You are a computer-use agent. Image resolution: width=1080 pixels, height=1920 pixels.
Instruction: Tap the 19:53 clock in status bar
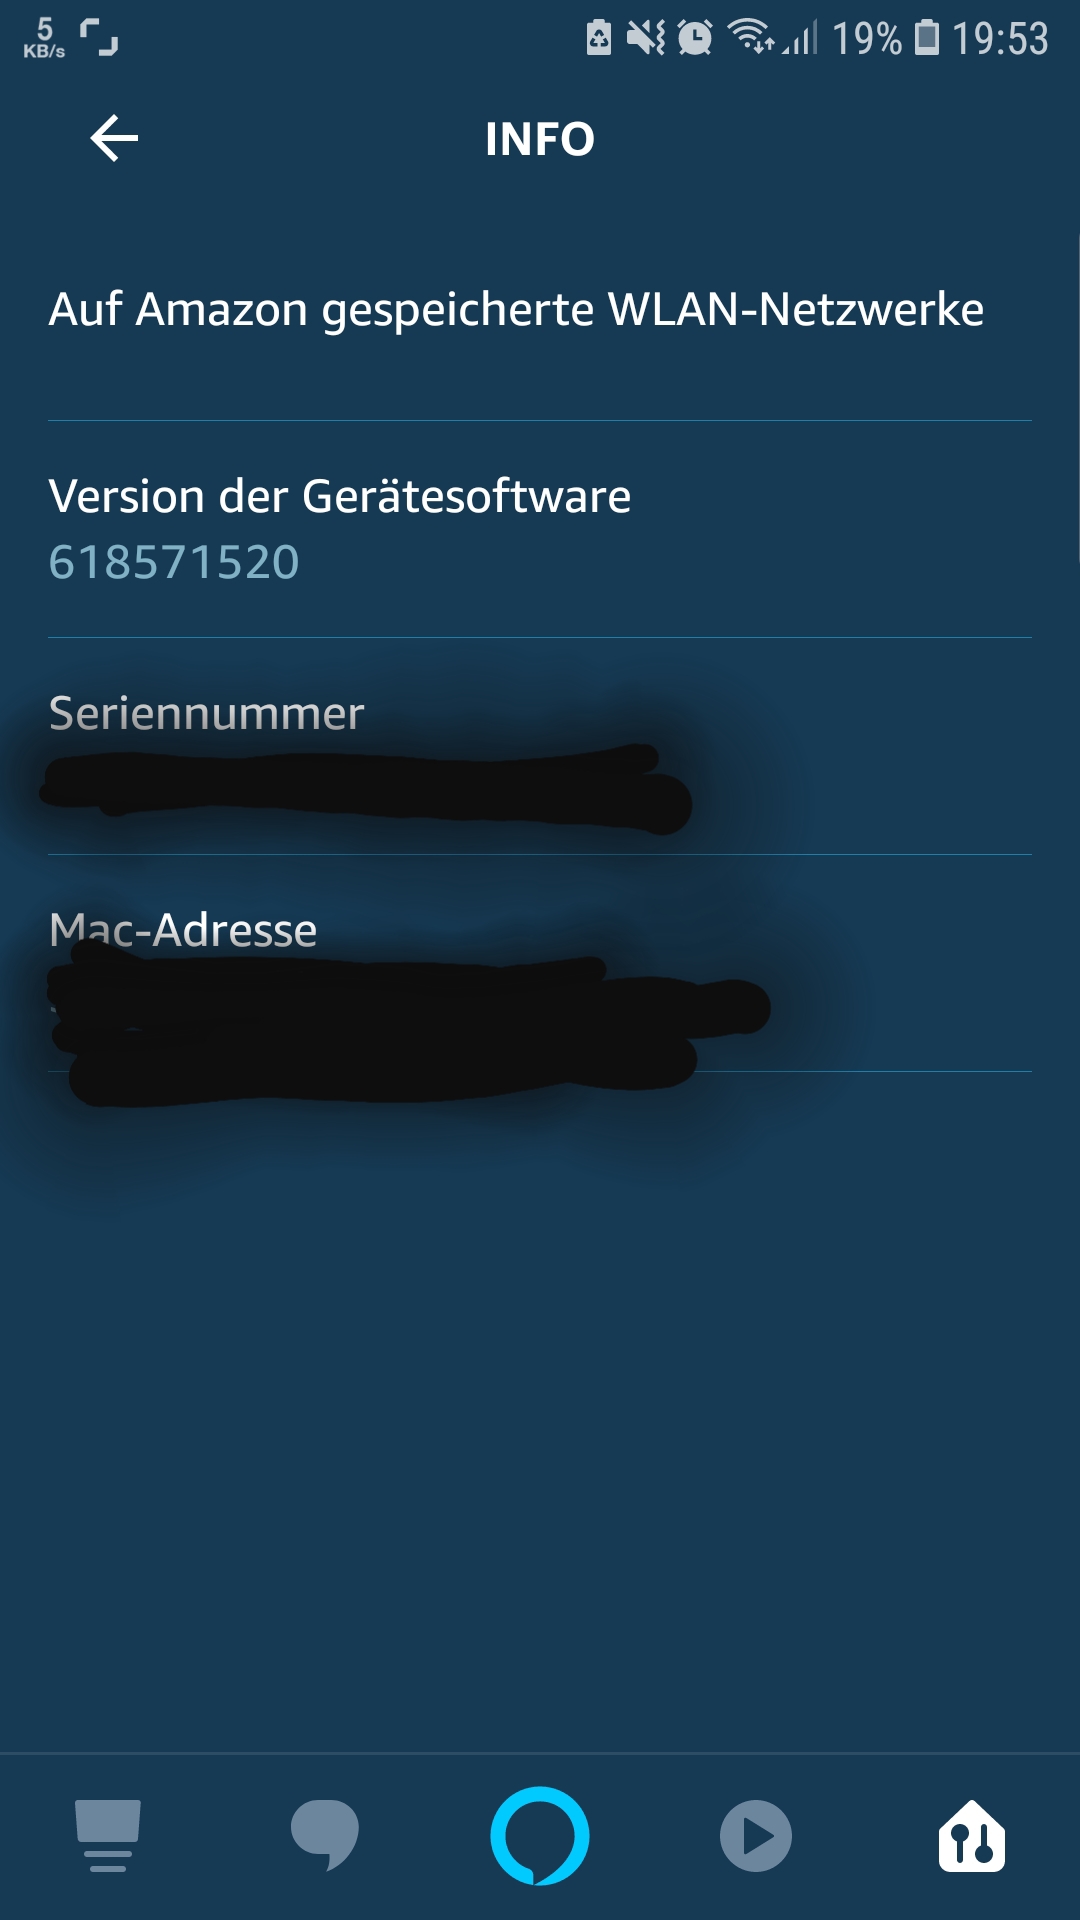click(1000, 38)
